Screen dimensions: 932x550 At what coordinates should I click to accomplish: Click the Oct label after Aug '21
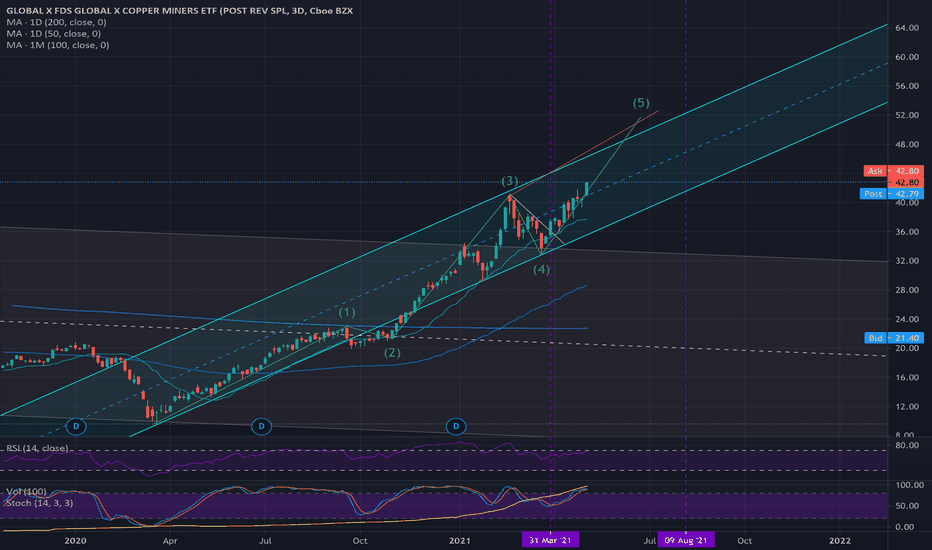pyautogui.click(x=744, y=540)
